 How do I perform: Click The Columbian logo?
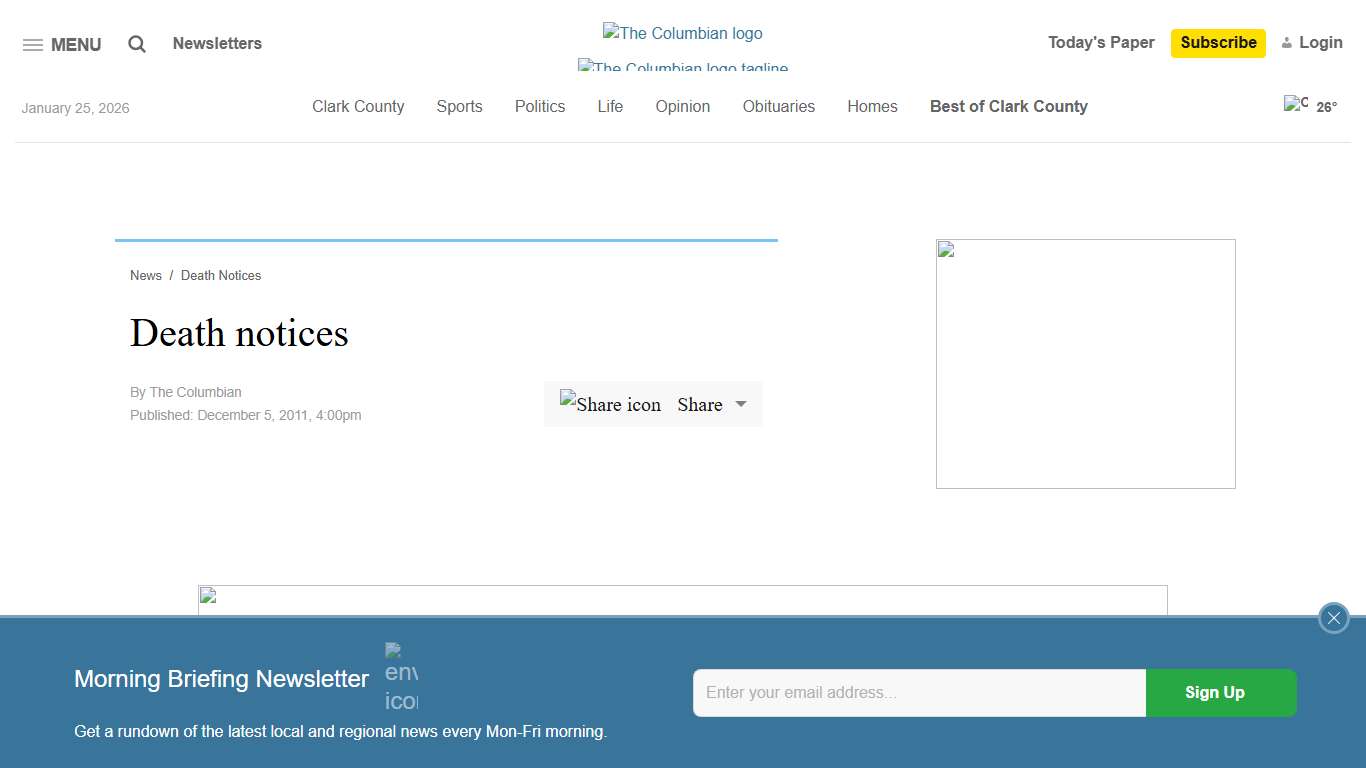click(x=682, y=33)
